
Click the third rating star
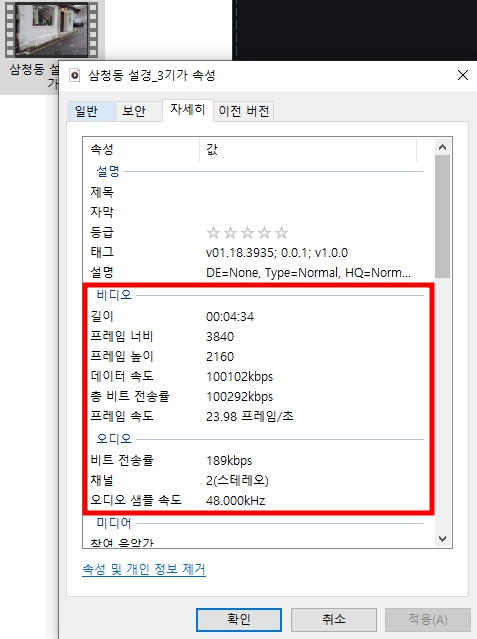[247, 233]
